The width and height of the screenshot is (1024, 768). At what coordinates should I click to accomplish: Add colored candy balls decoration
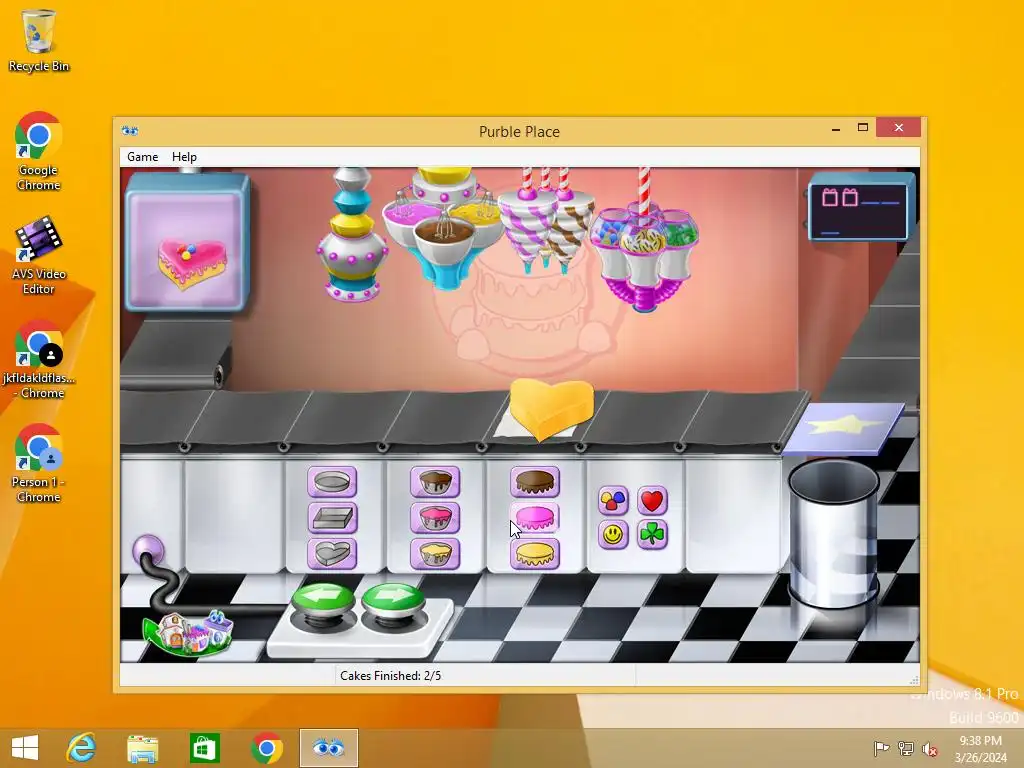pos(613,500)
